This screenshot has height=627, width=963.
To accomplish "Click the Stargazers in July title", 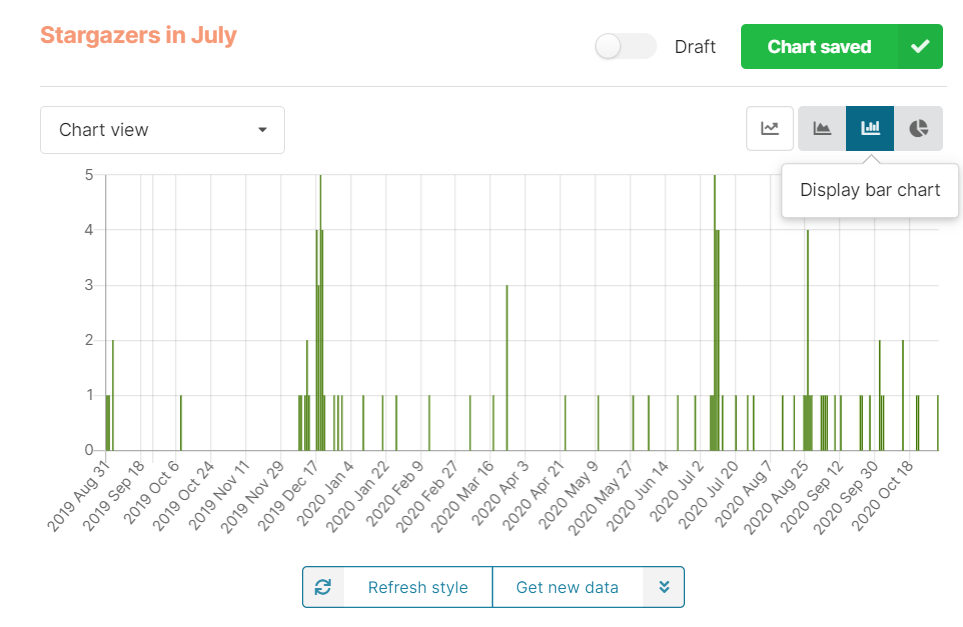I will [139, 36].
